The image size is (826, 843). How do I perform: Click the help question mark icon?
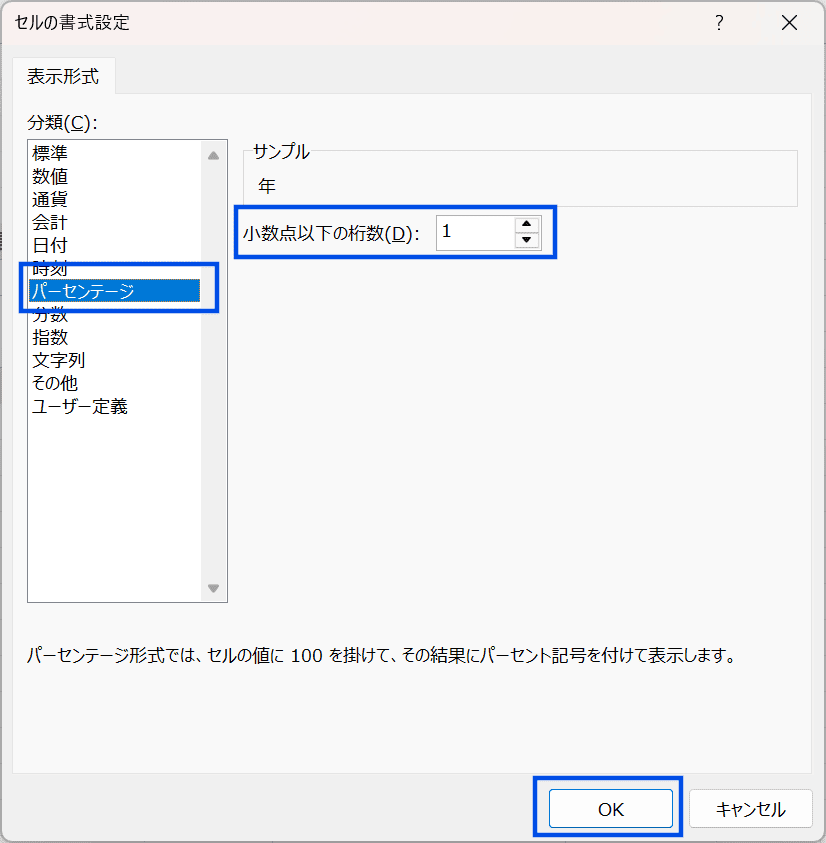[718, 23]
